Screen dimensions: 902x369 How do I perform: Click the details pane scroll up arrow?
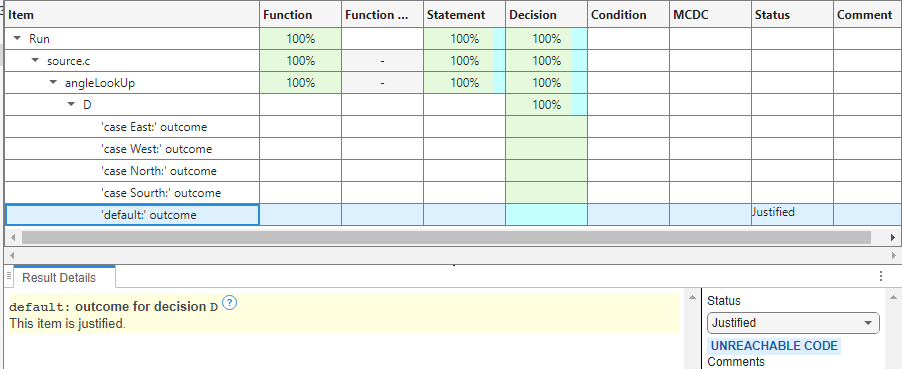pyautogui.click(x=692, y=297)
